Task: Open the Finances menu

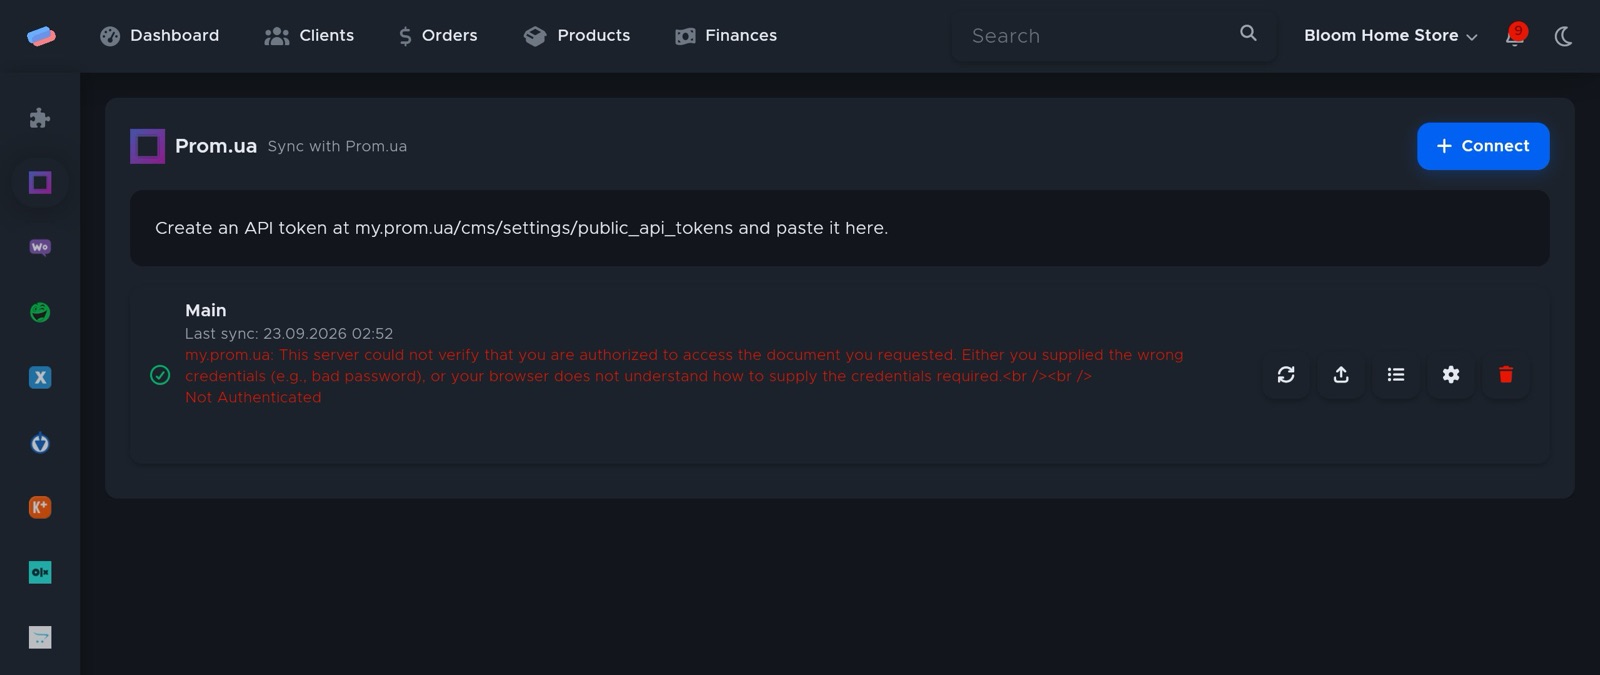Action: click(726, 36)
